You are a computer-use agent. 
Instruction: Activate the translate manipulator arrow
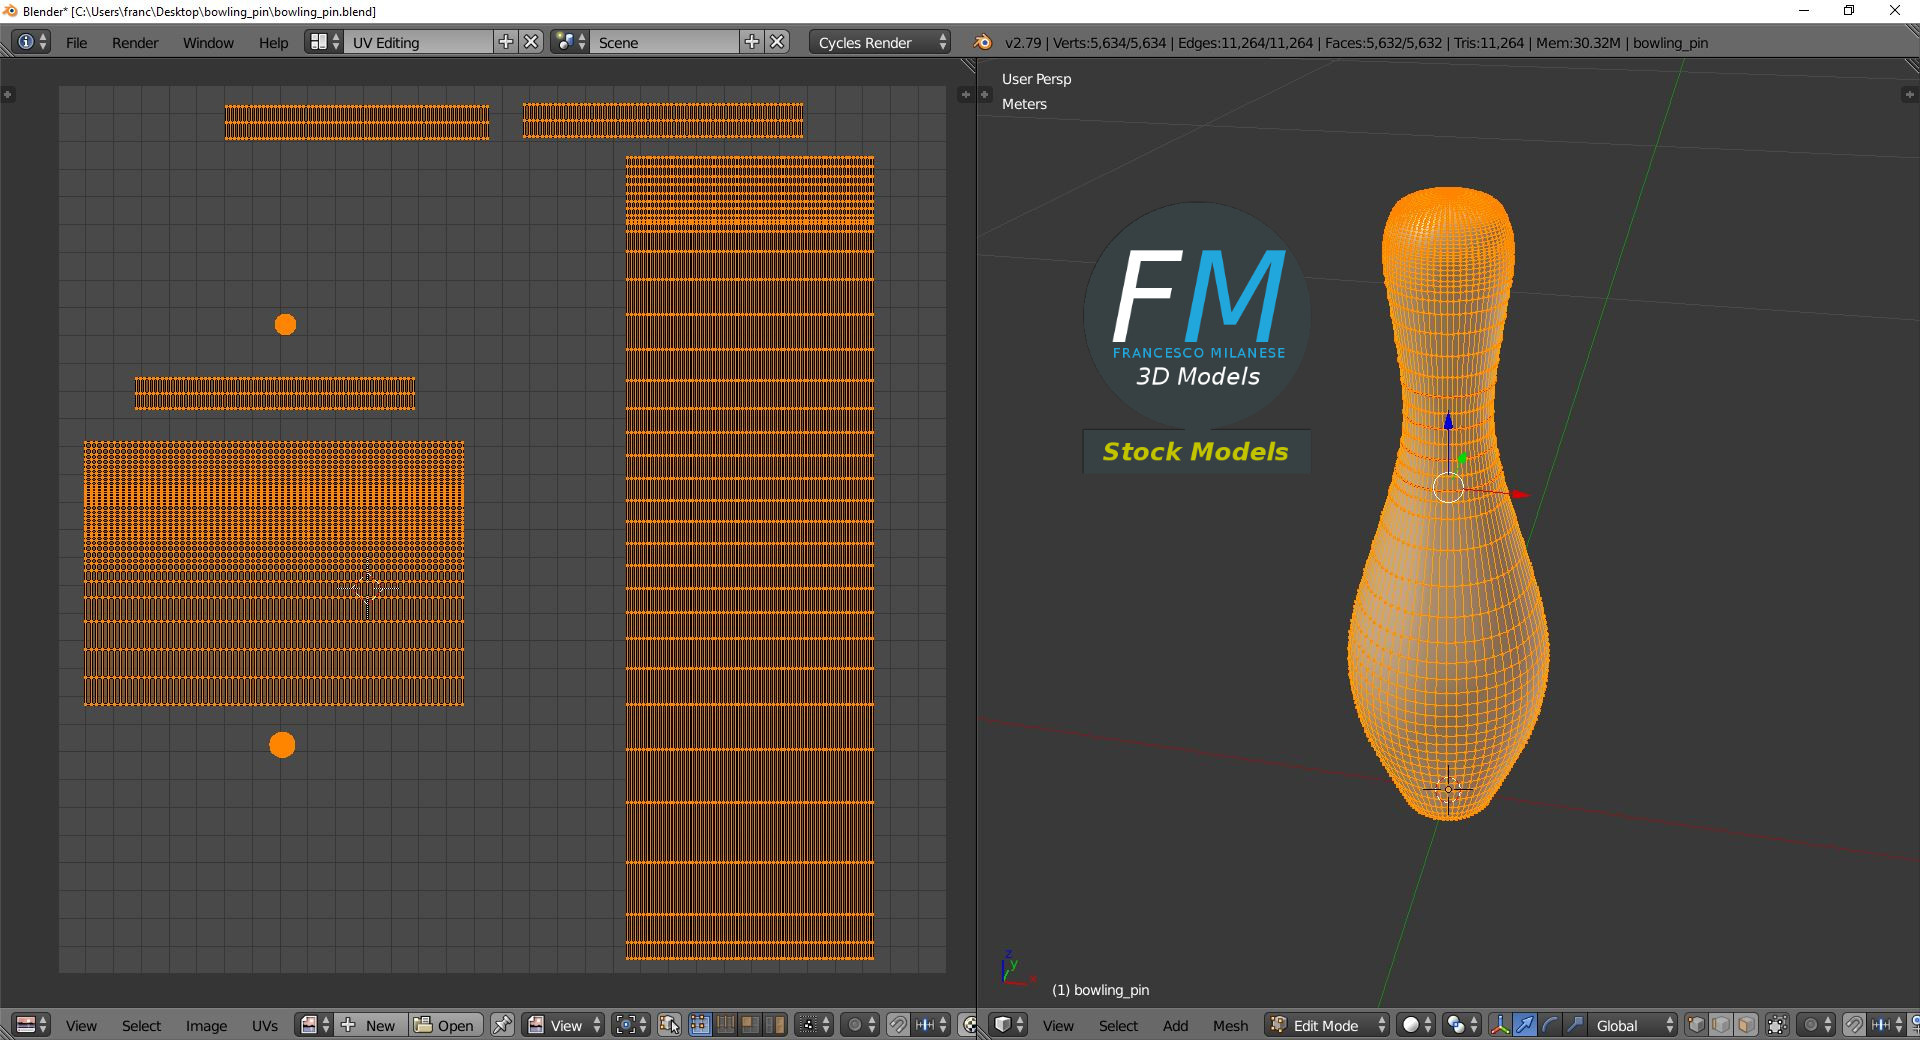click(1524, 1025)
